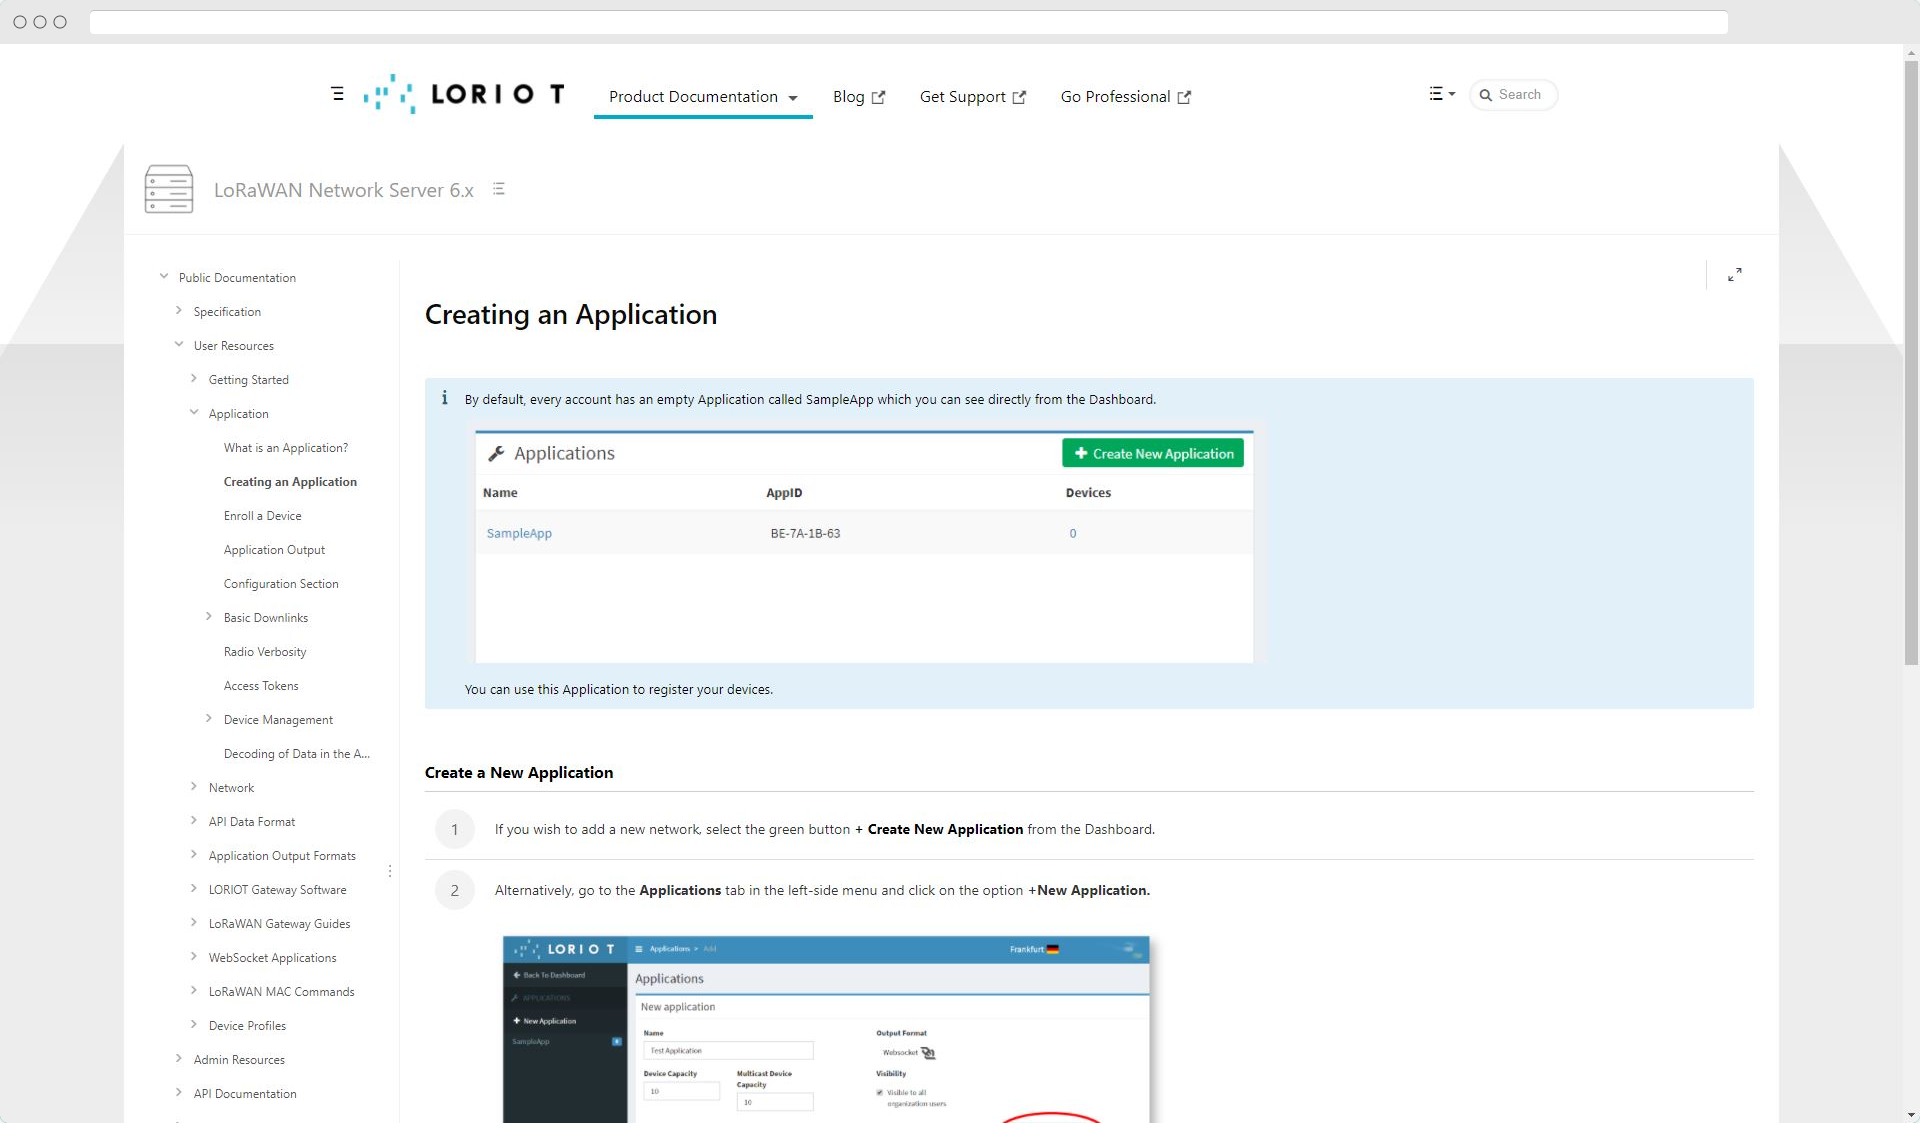Click the magnifier icon in Search

coord(1486,95)
